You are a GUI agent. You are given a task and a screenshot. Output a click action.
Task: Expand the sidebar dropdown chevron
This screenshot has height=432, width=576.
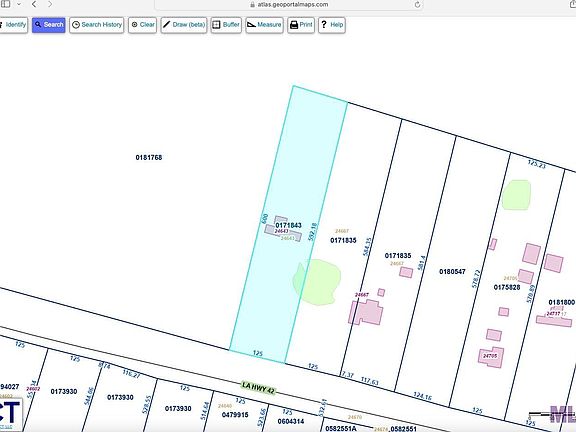[19, 4]
